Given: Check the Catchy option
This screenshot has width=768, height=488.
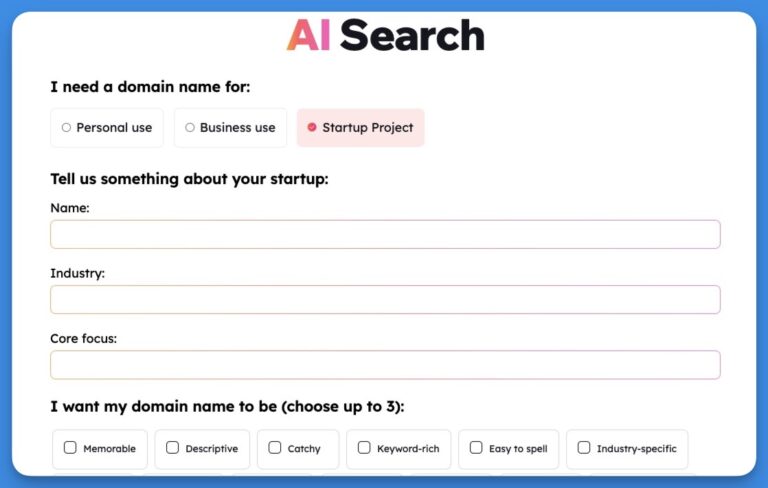Looking at the screenshot, I should (x=275, y=448).
